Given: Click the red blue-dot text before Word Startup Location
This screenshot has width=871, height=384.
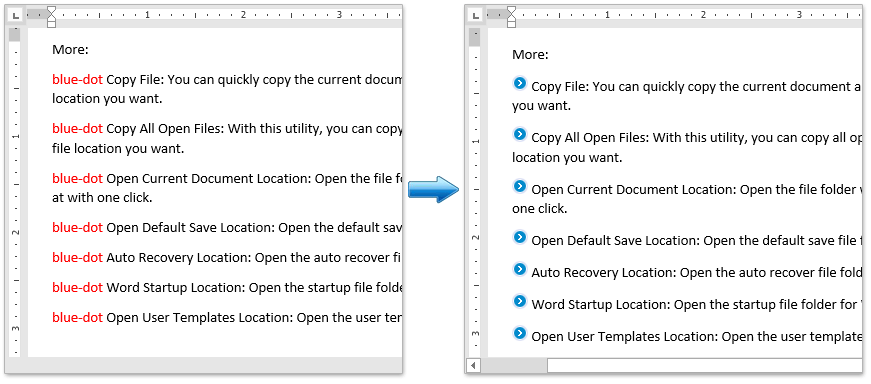Looking at the screenshot, I should [77, 287].
